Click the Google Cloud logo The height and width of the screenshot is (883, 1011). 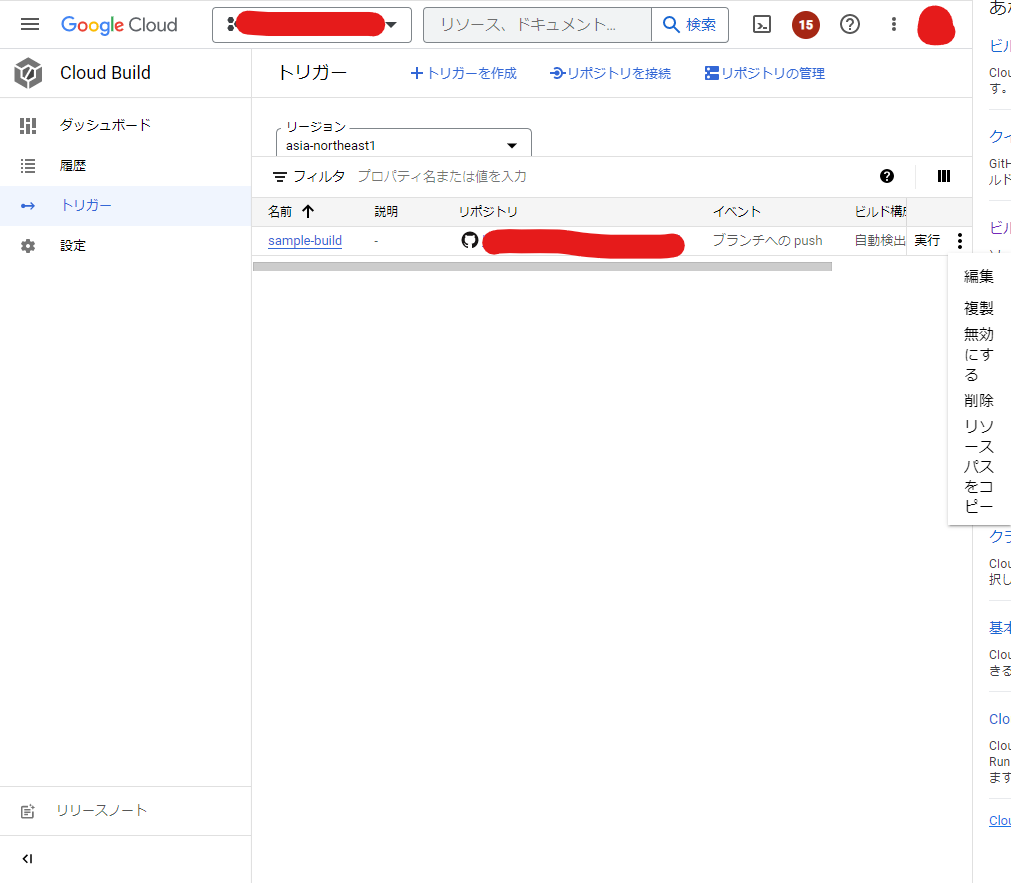pyautogui.click(x=119, y=25)
